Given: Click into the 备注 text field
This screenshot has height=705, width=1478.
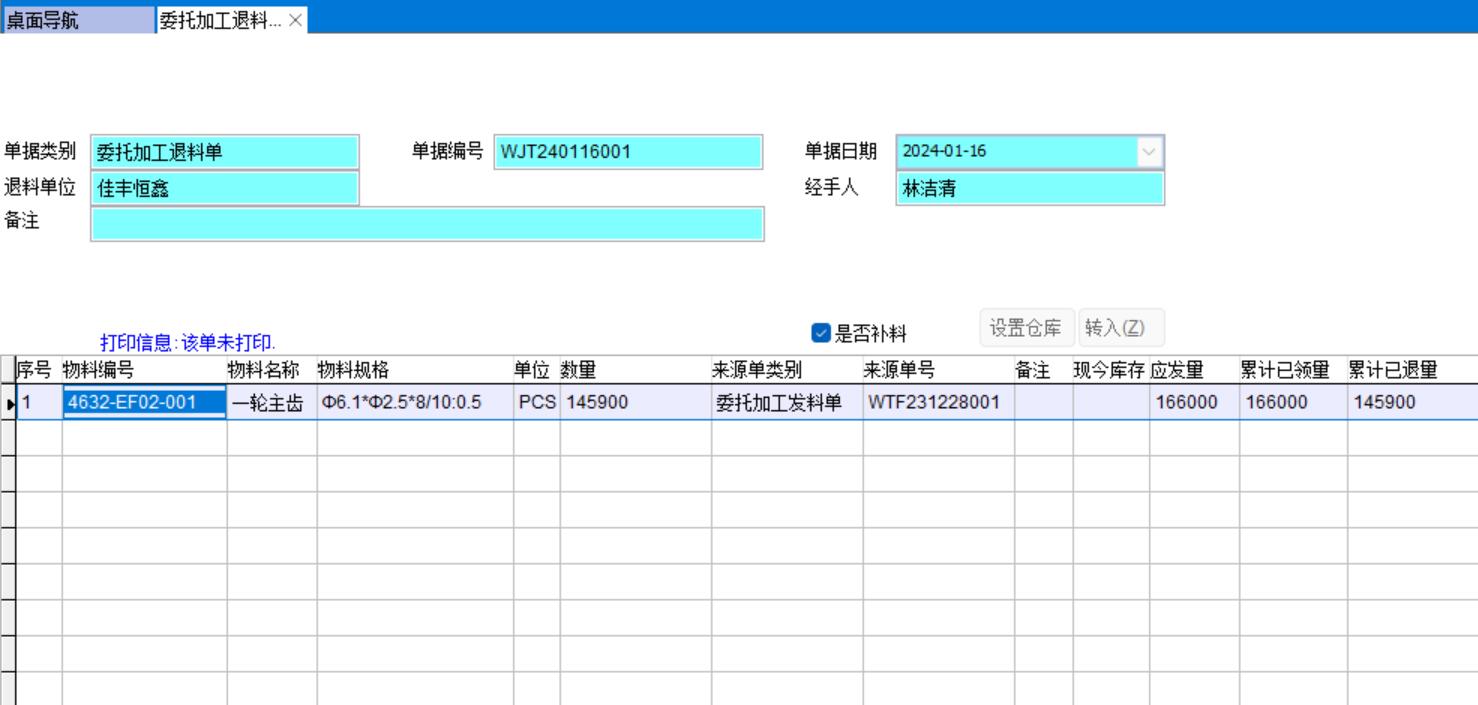Looking at the screenshot, I should pos(427,224).
